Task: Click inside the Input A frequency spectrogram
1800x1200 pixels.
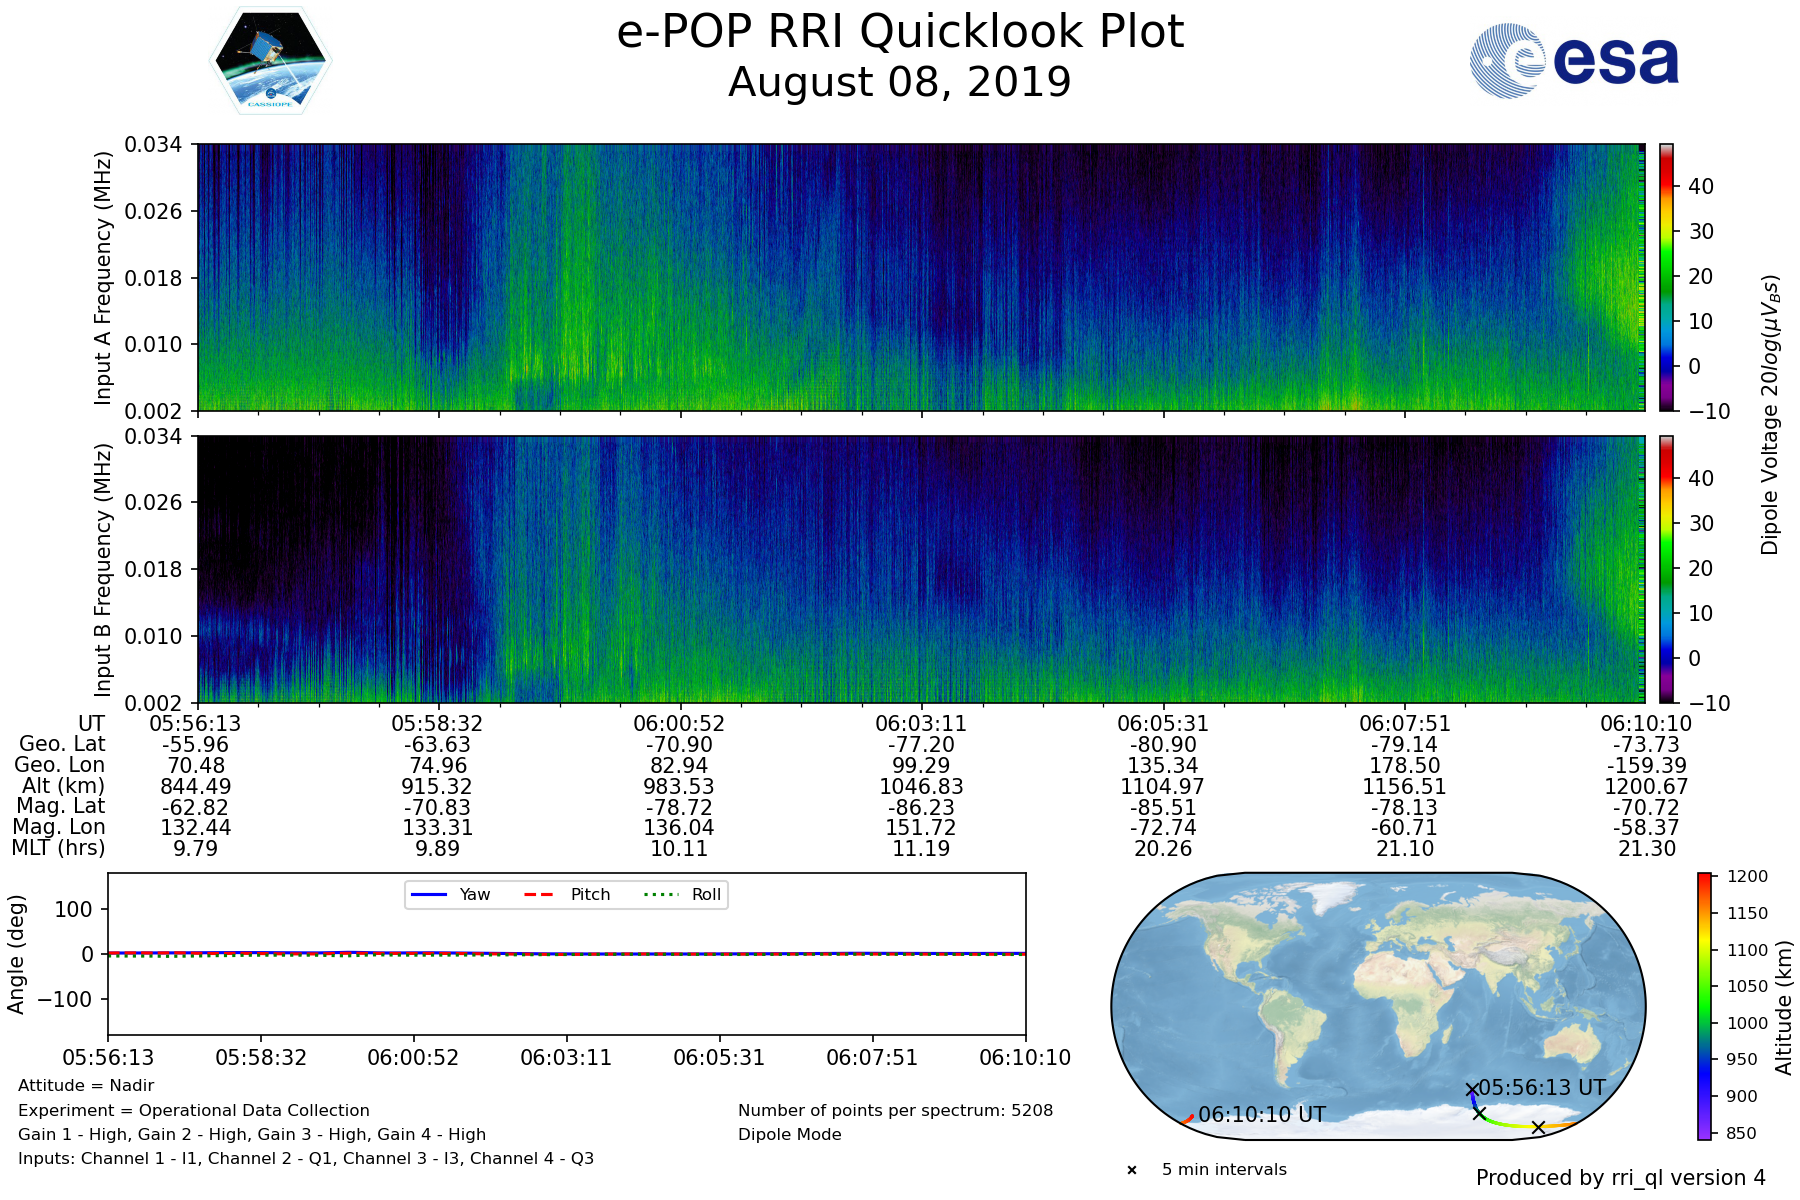Action: pos(920,277)
